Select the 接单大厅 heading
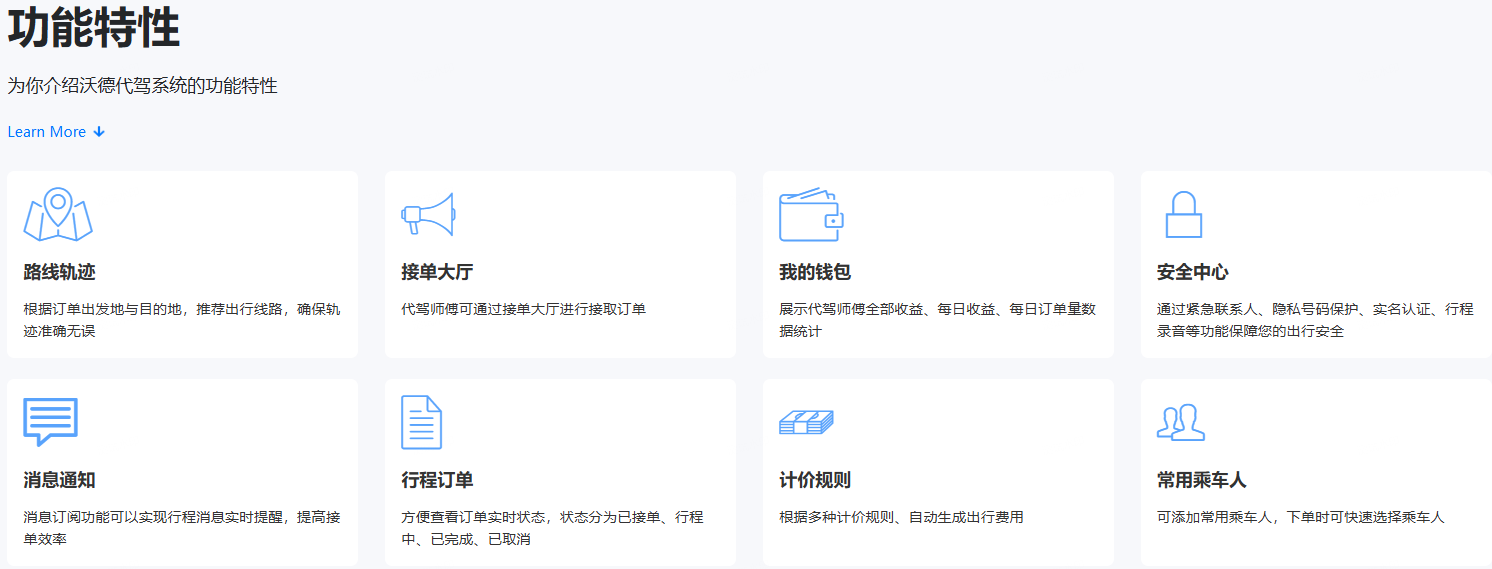The width and height of the screenshot is (1492, 569). click(x=437, y=272)
